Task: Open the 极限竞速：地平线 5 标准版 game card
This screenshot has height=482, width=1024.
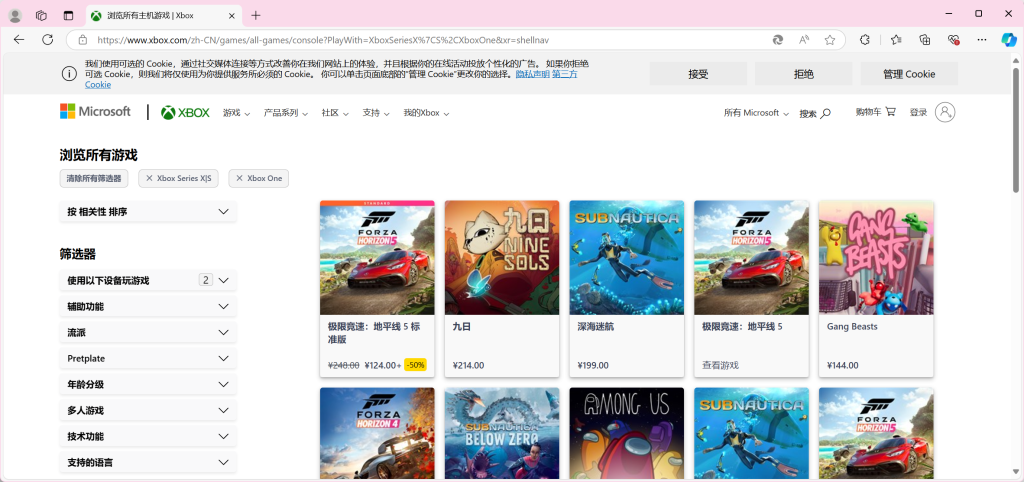Action: [377, 289]
